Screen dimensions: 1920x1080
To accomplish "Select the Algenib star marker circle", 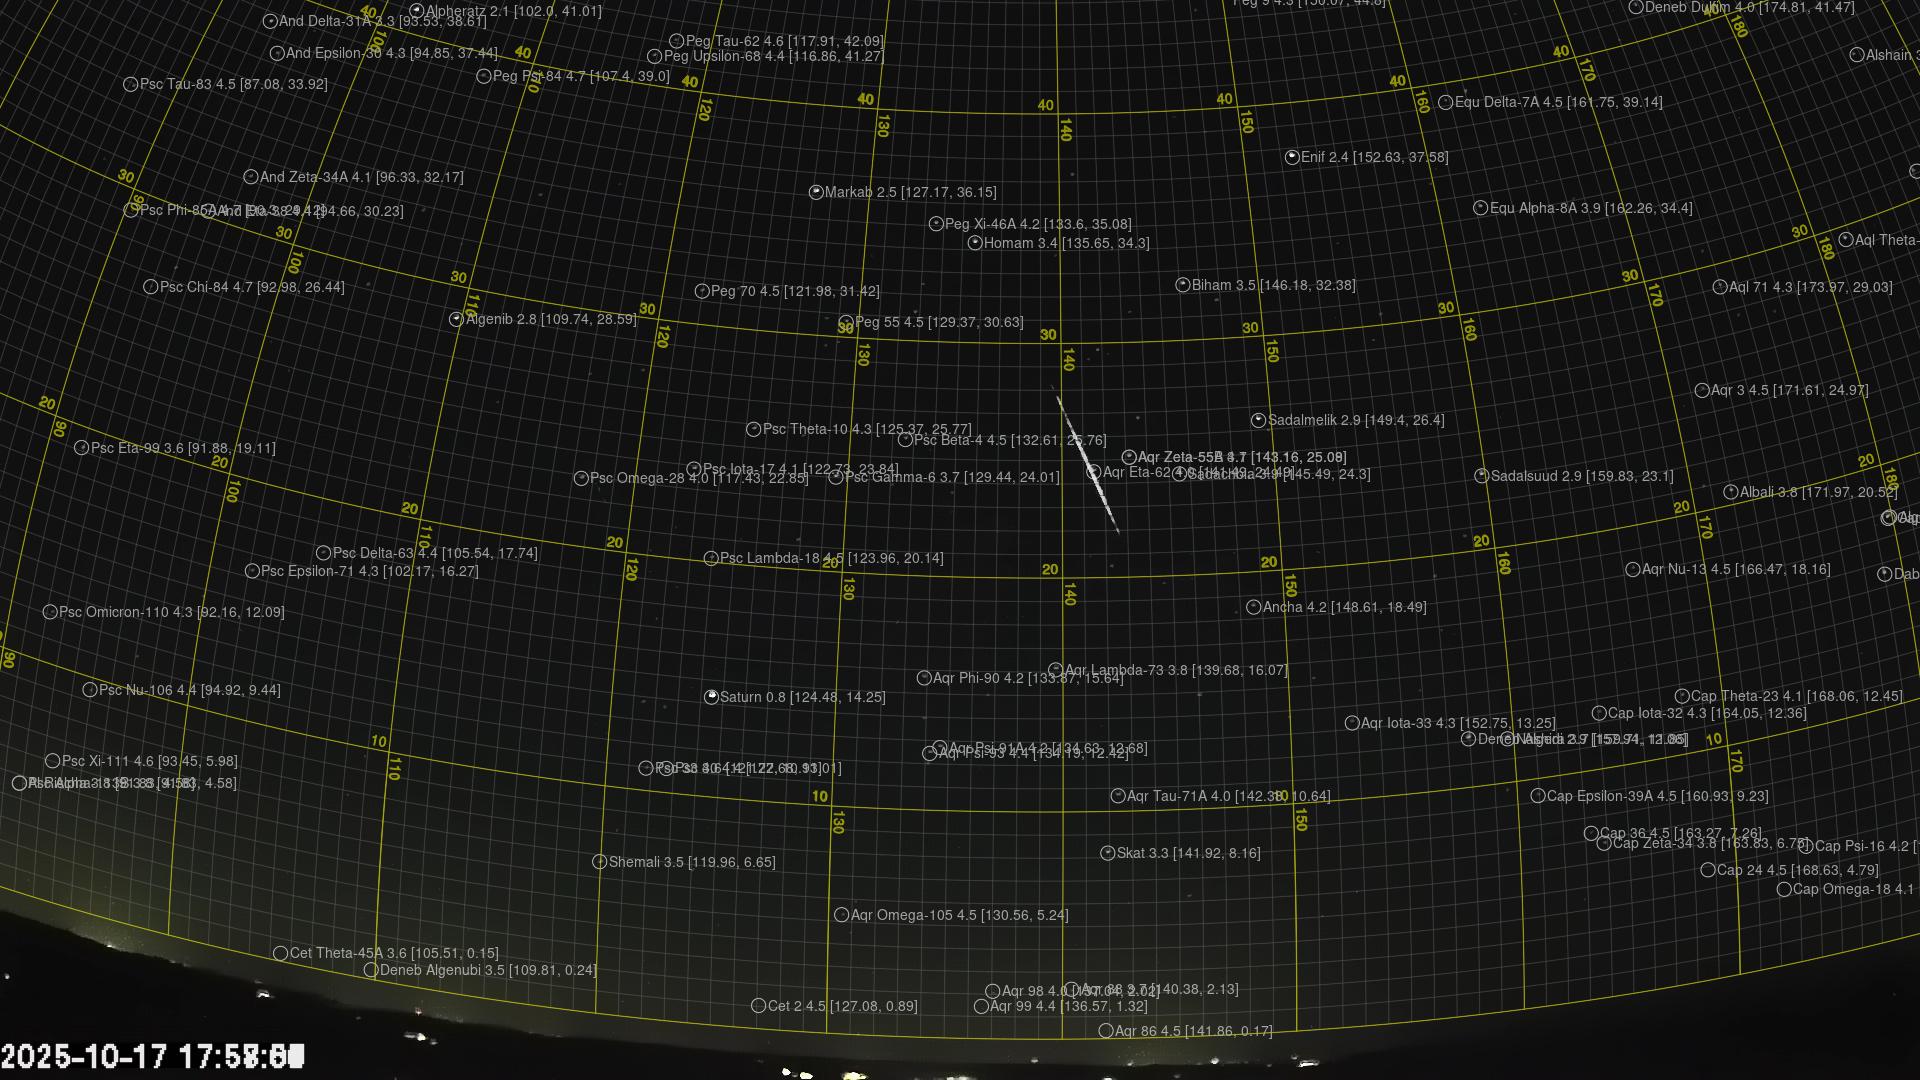I will (457, 319).
